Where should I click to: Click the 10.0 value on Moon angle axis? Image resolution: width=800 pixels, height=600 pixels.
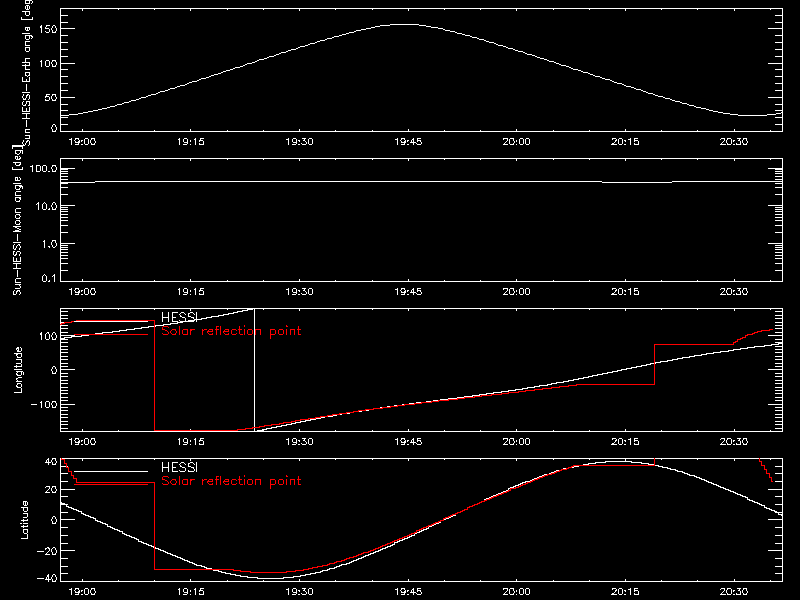click(x=46, y=207)
